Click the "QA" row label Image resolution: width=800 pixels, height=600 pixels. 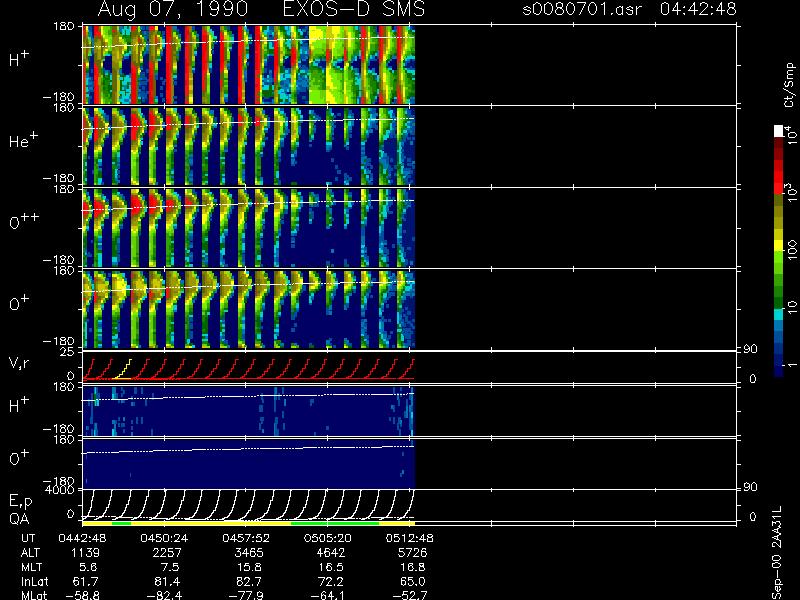(19, 518)
